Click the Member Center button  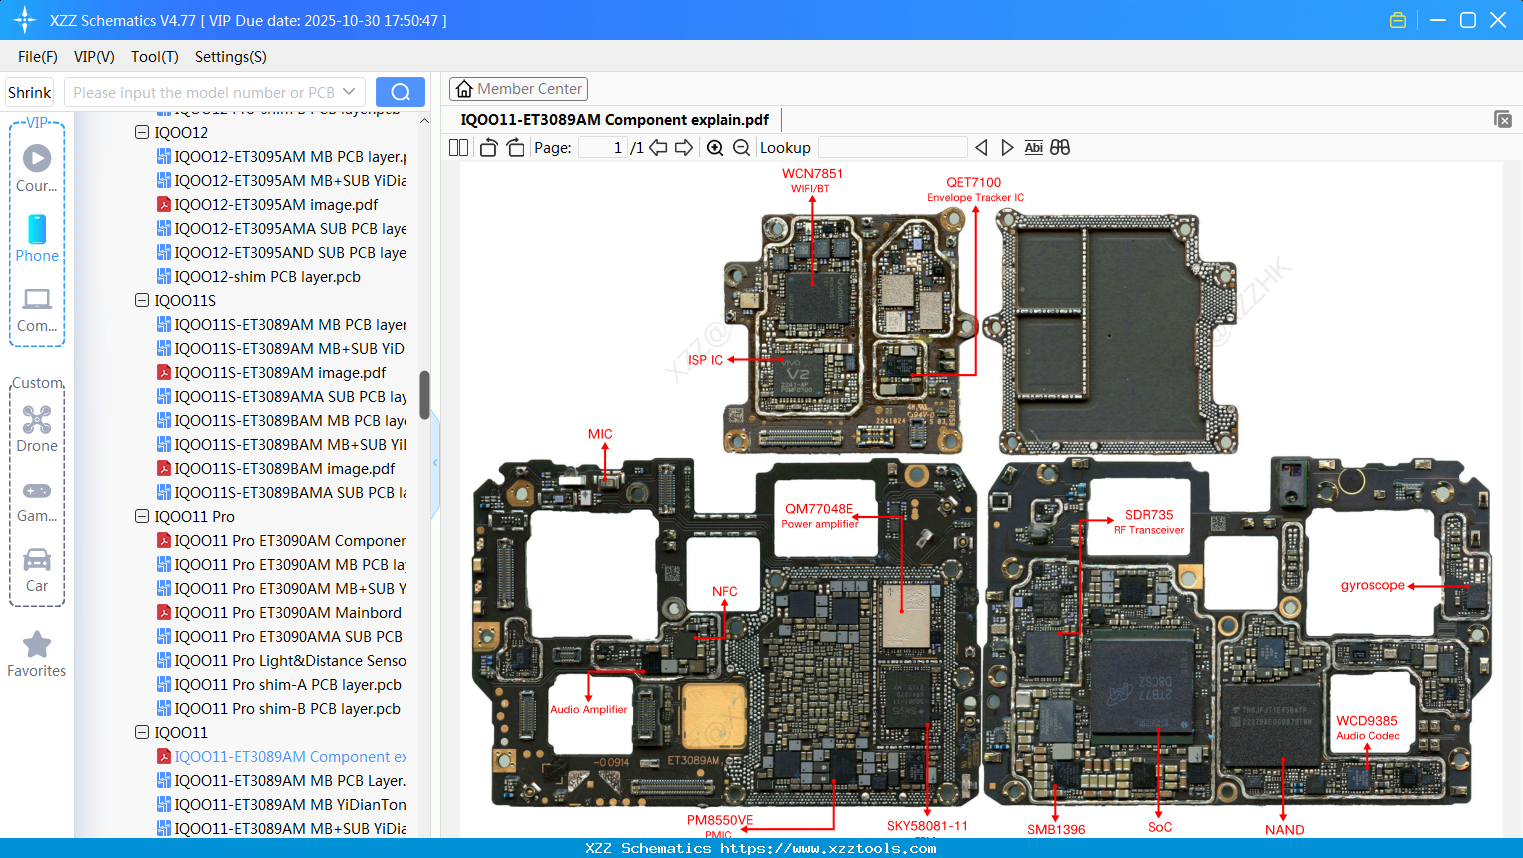518,88
